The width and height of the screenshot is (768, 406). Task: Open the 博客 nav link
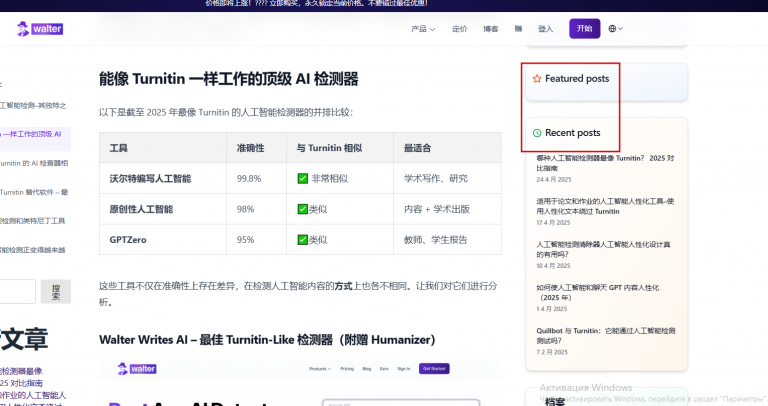pyautogui.click(x=491, y=29)
